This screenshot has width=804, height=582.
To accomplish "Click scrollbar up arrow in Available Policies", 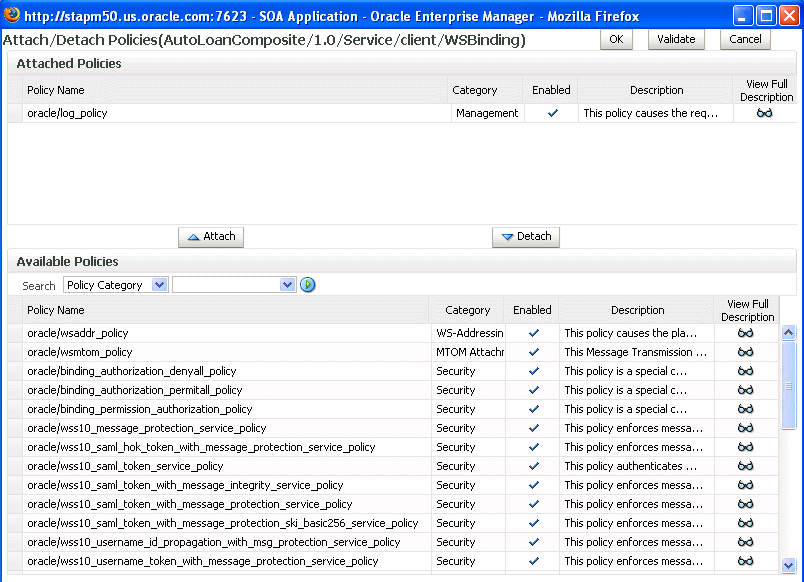I will [788, 333].
